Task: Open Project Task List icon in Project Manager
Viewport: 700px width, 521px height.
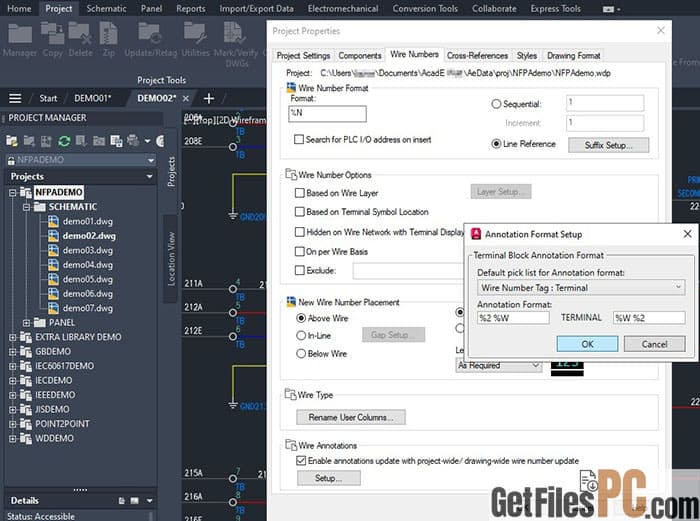Action: (x=81, y=142)
